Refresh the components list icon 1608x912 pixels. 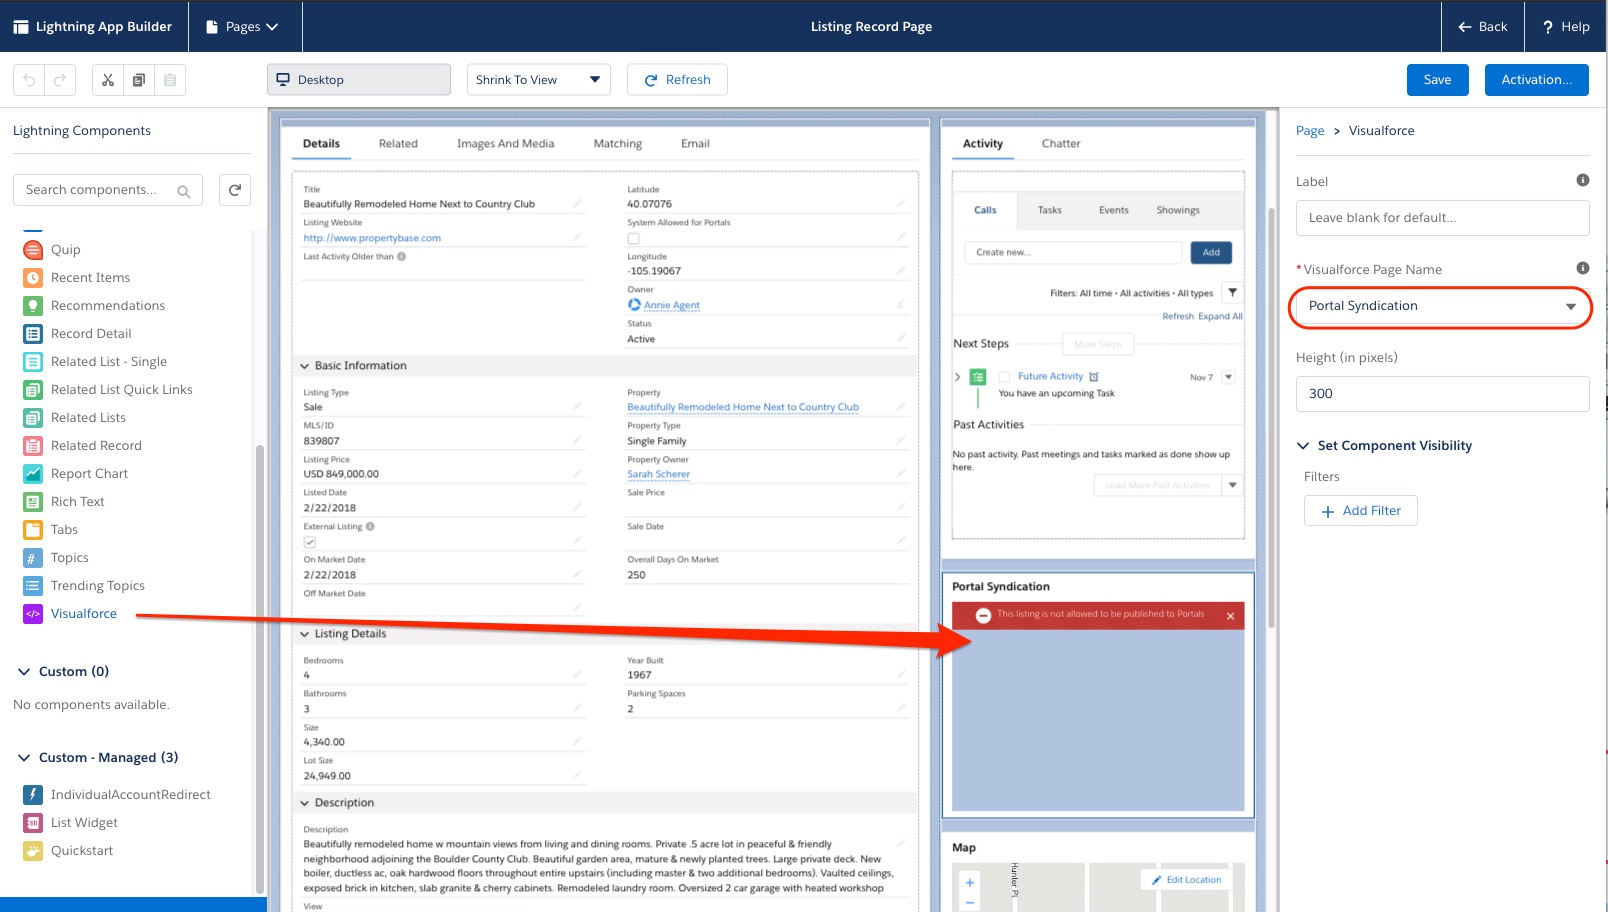coord(235,190)
